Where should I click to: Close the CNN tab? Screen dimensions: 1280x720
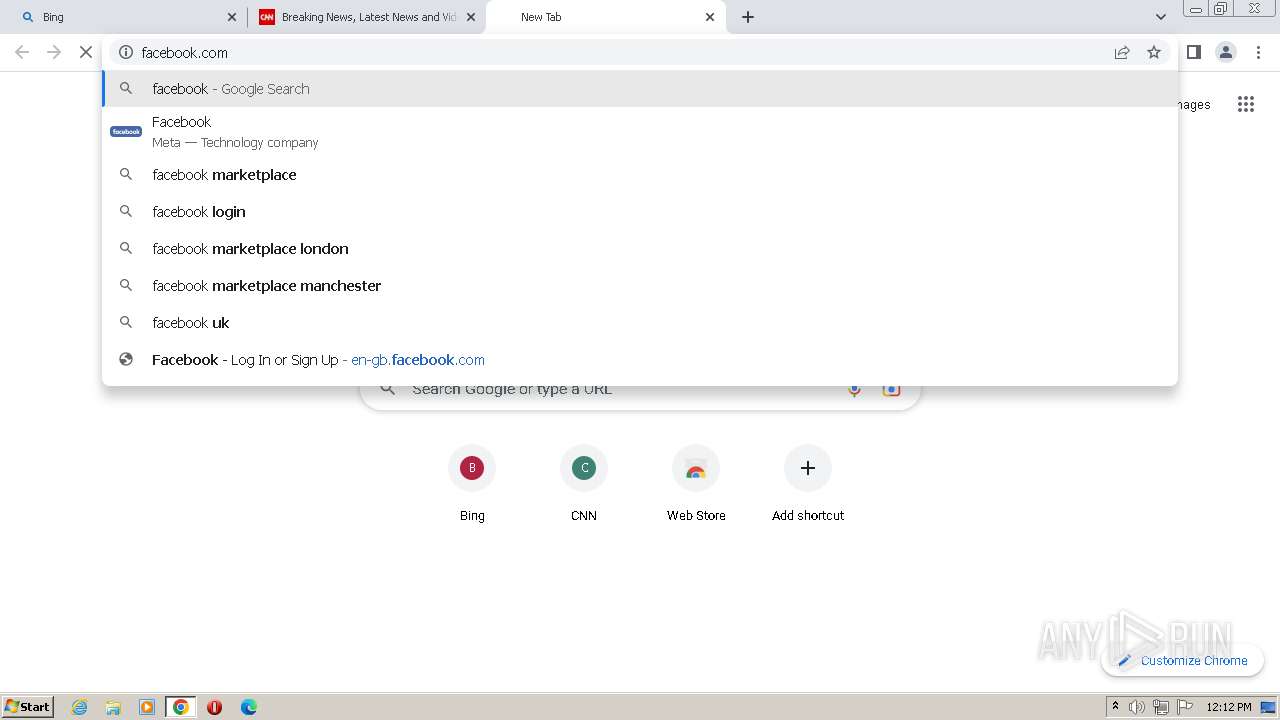coord(472,17)
